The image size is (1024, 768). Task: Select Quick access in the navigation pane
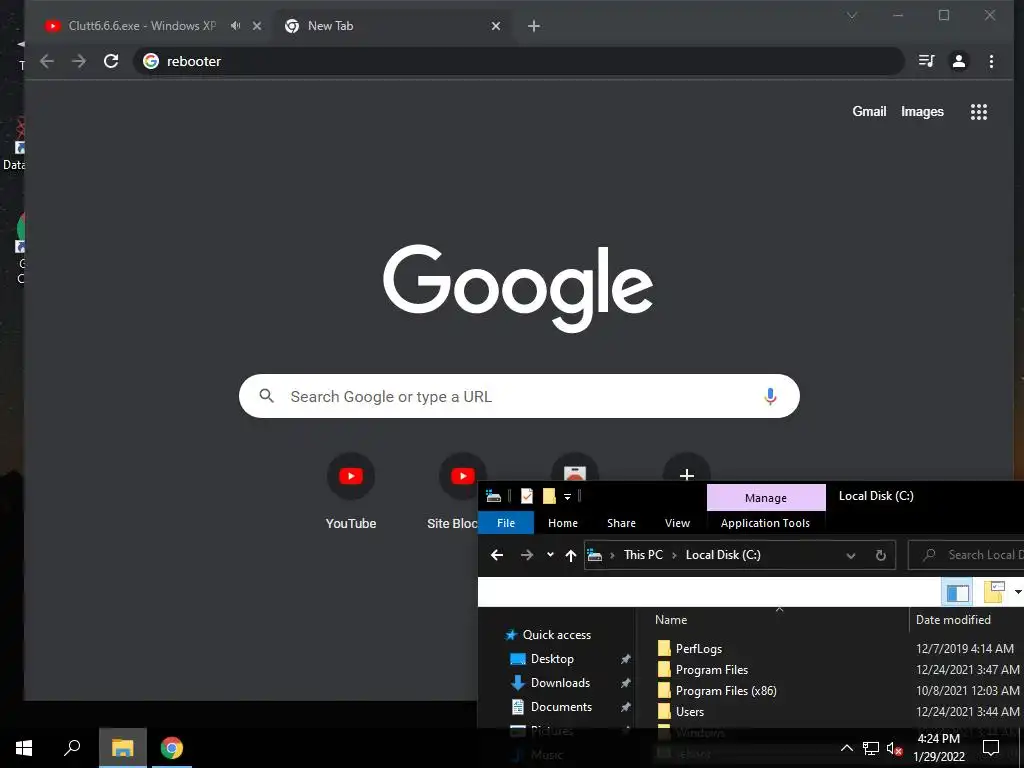point(556,635)
